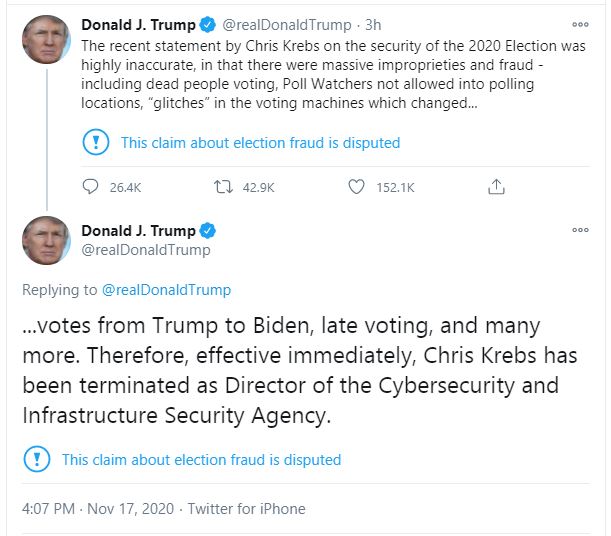This screenshot has height=536, width=611.
Task: Open more options on the reply tweet
Action: click(x=580, y=230)
